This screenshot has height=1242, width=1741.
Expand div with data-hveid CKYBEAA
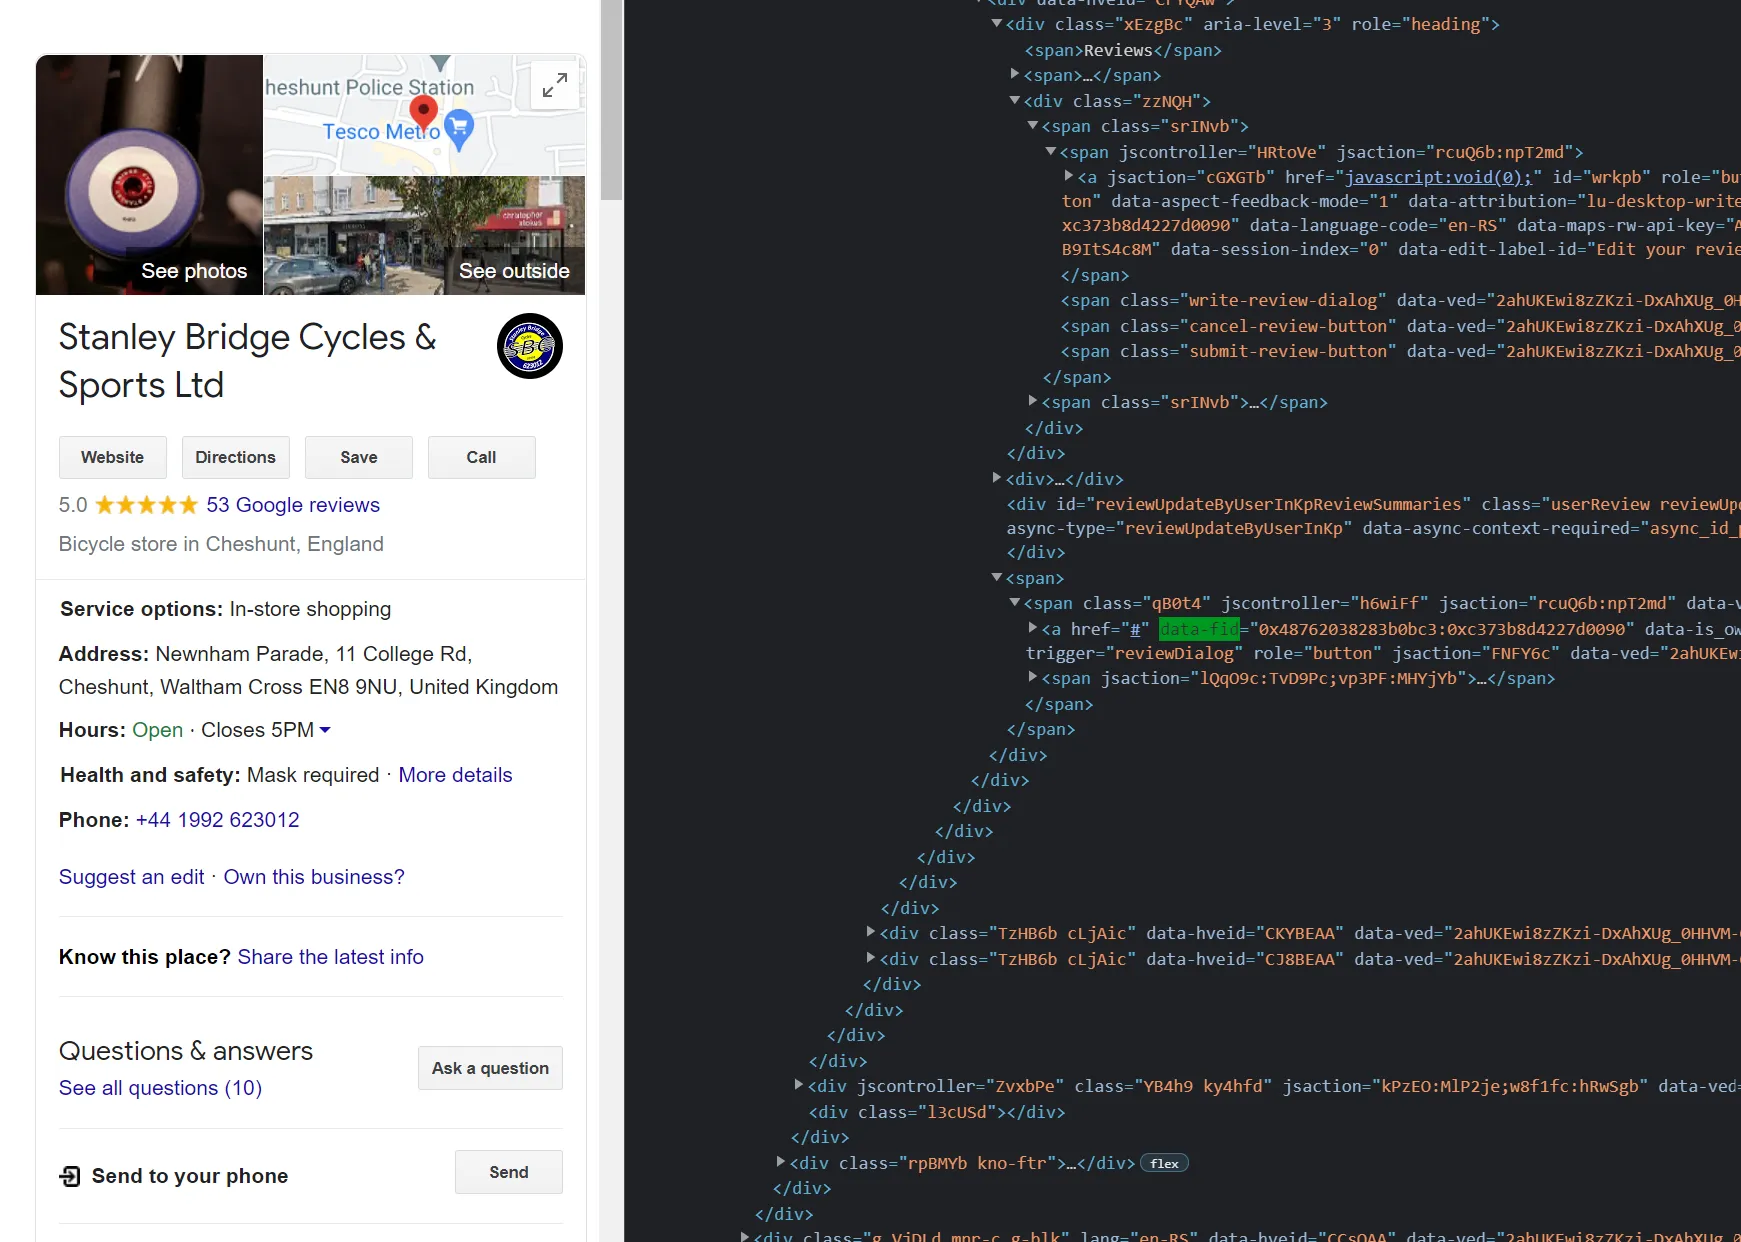(871, 932)
